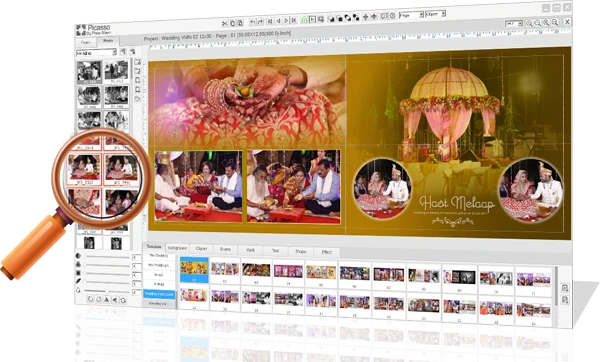This screenshot has height=362, width=600.
Task: Open the zoom percentage dropdown
Action: tap(514, 24)
